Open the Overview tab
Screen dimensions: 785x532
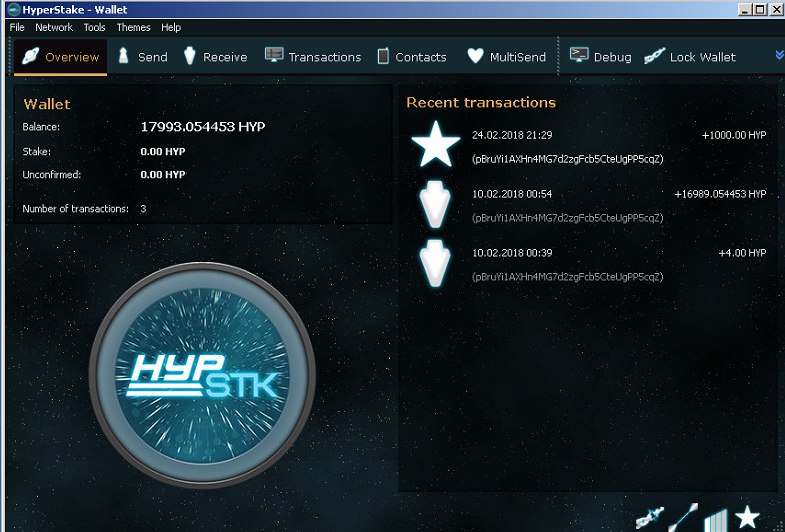pos(61,57)
